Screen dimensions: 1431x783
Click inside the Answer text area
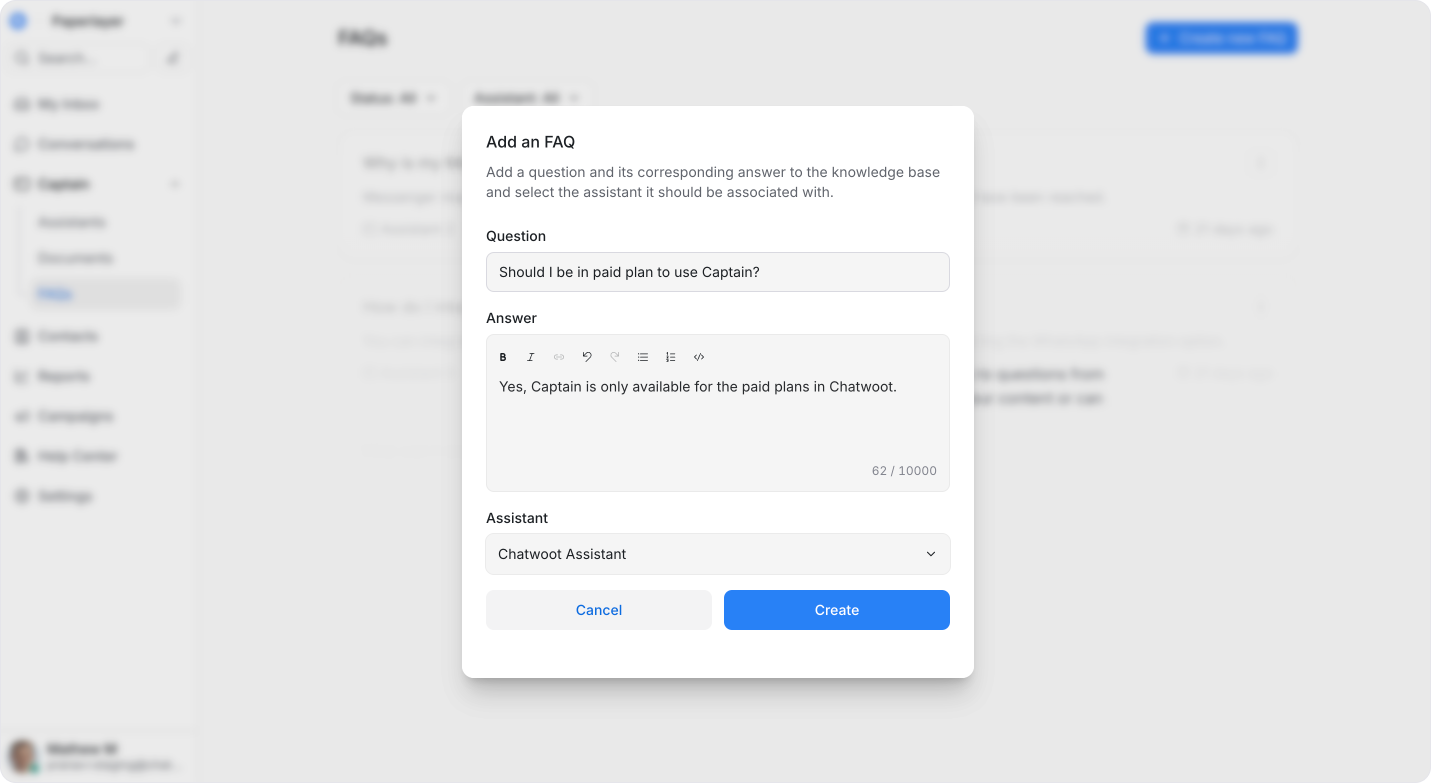(x=718, y=420)
